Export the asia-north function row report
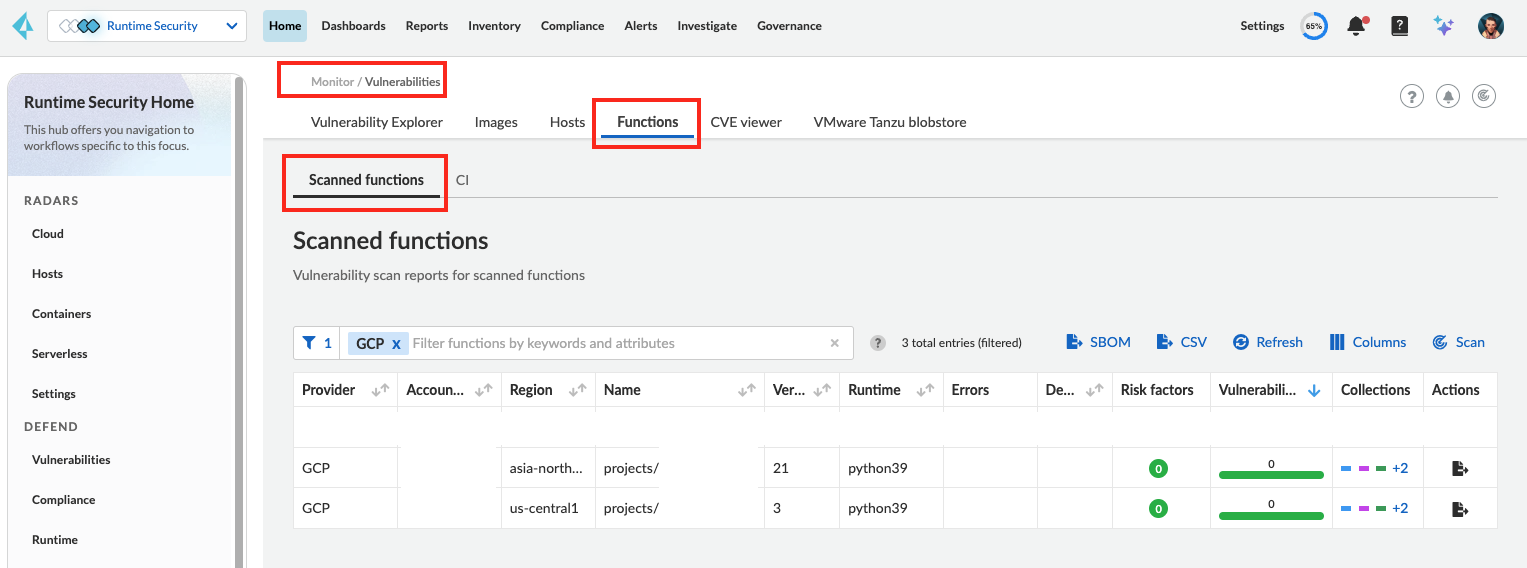 pos(1460,468)
